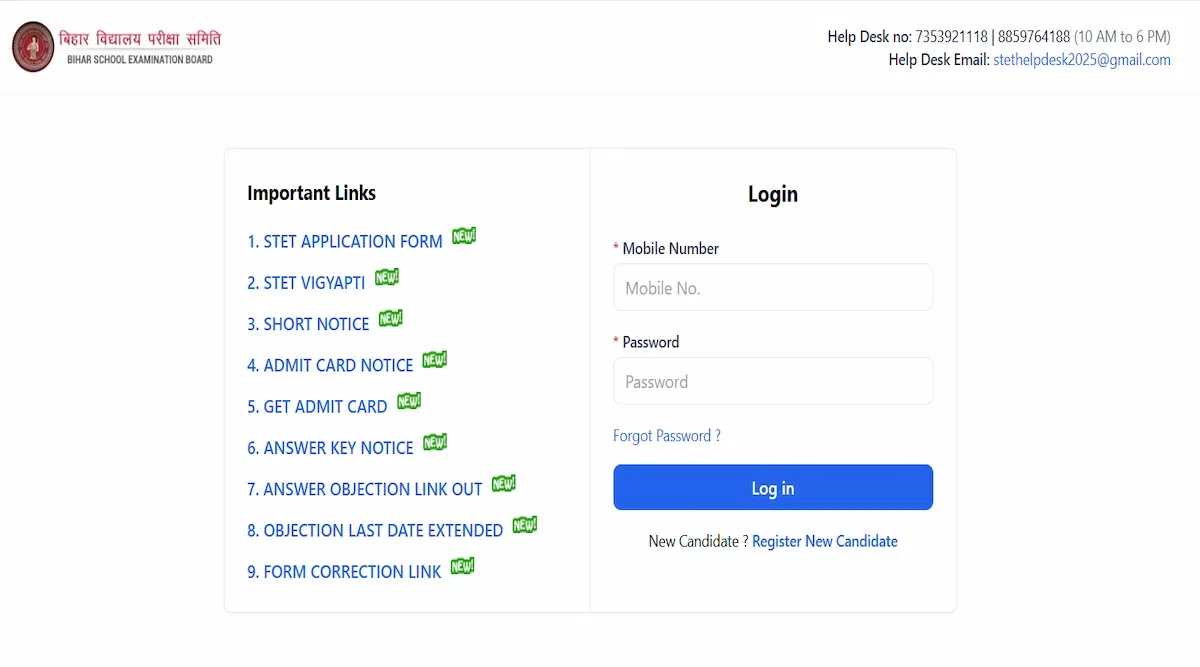The width and height of the screenshot is (1200, 667).
Task: View the Short Notice link
Action: click(x=308, y=324)
